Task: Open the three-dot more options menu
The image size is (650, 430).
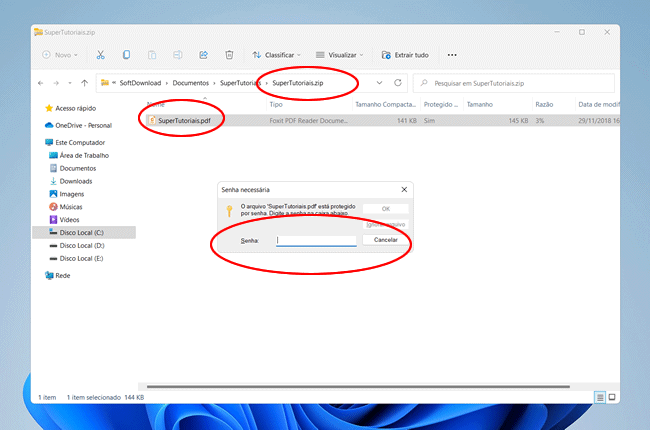Action: pos(452,55)
